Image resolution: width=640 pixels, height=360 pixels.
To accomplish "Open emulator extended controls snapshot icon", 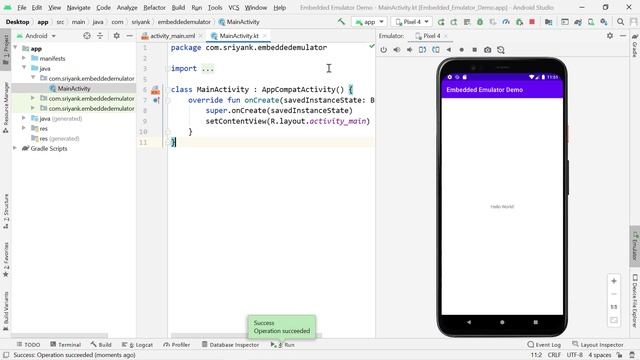I will (x=501, y=50).
